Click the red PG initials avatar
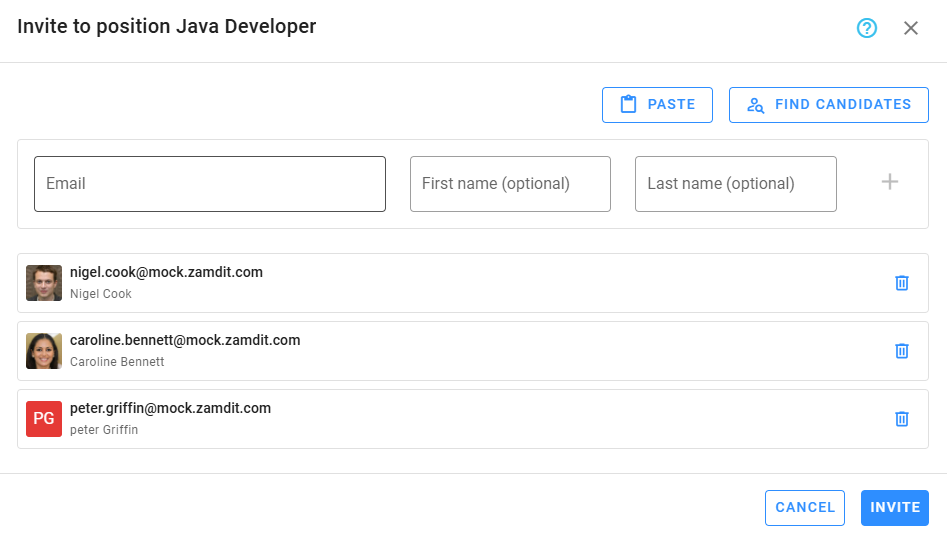 [44, 419]
